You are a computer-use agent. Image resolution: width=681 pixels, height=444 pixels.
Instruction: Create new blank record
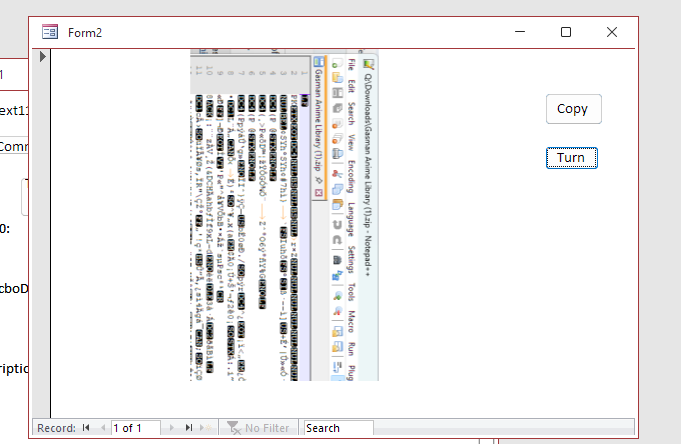point(205,428)
